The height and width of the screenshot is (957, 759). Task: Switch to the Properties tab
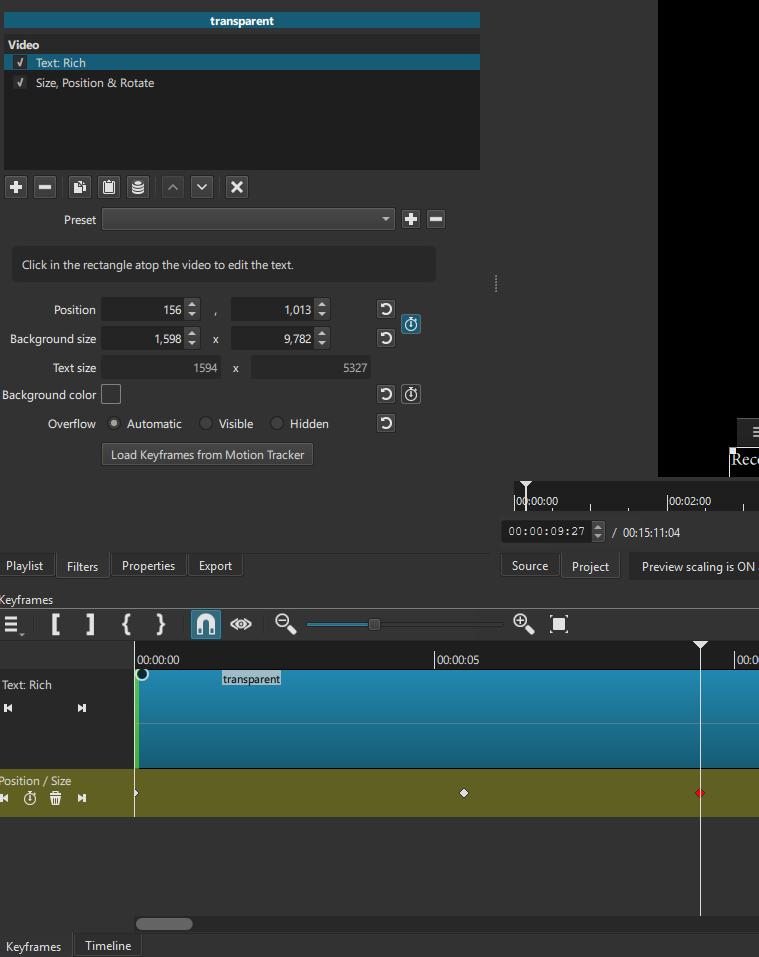[x=148, y=566]
